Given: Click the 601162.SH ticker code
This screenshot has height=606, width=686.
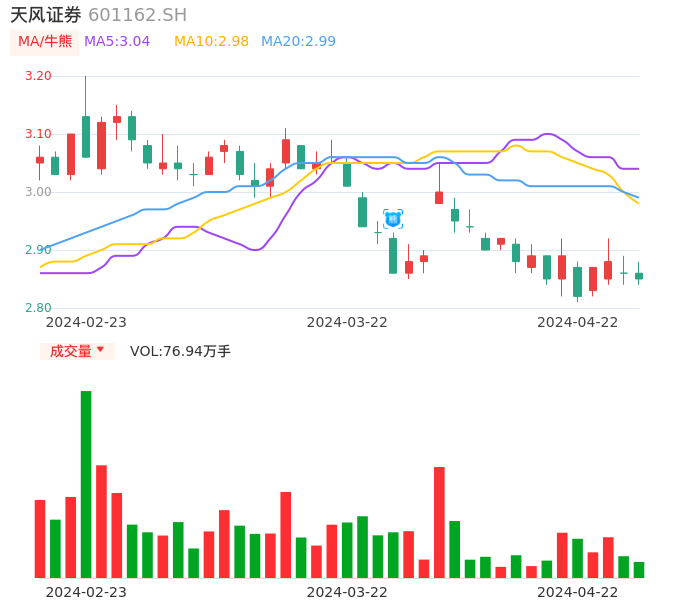Looking at the screenshot, I should pos(137,15).
